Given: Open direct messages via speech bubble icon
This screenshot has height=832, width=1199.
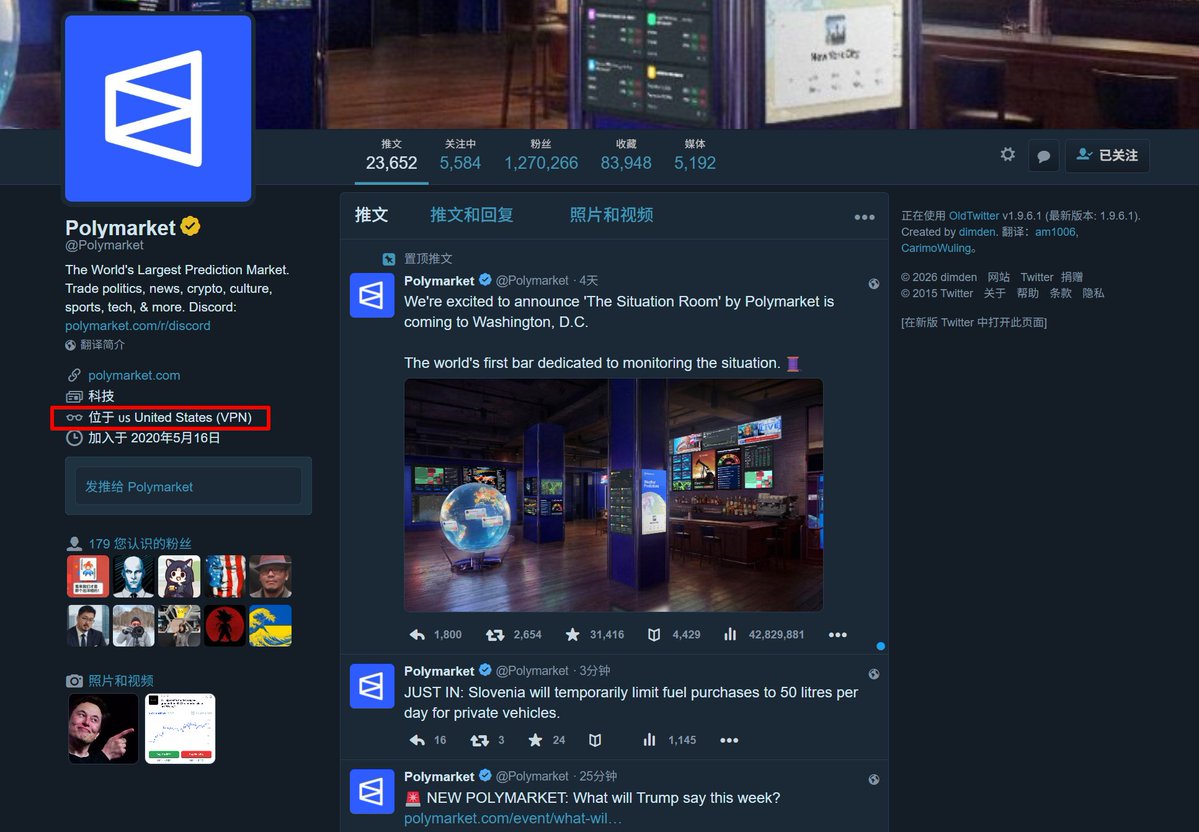Looking at the screenshot, I should coord(1043,155).
